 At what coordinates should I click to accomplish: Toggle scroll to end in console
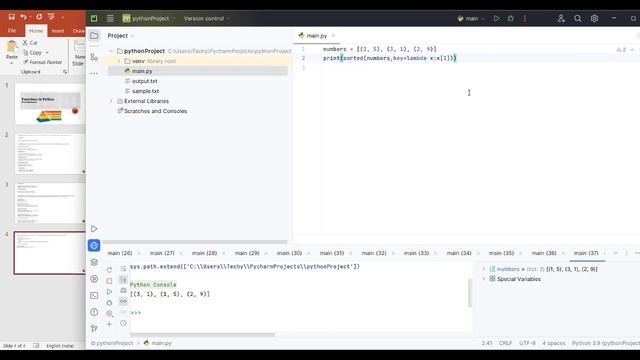point(123,280)
